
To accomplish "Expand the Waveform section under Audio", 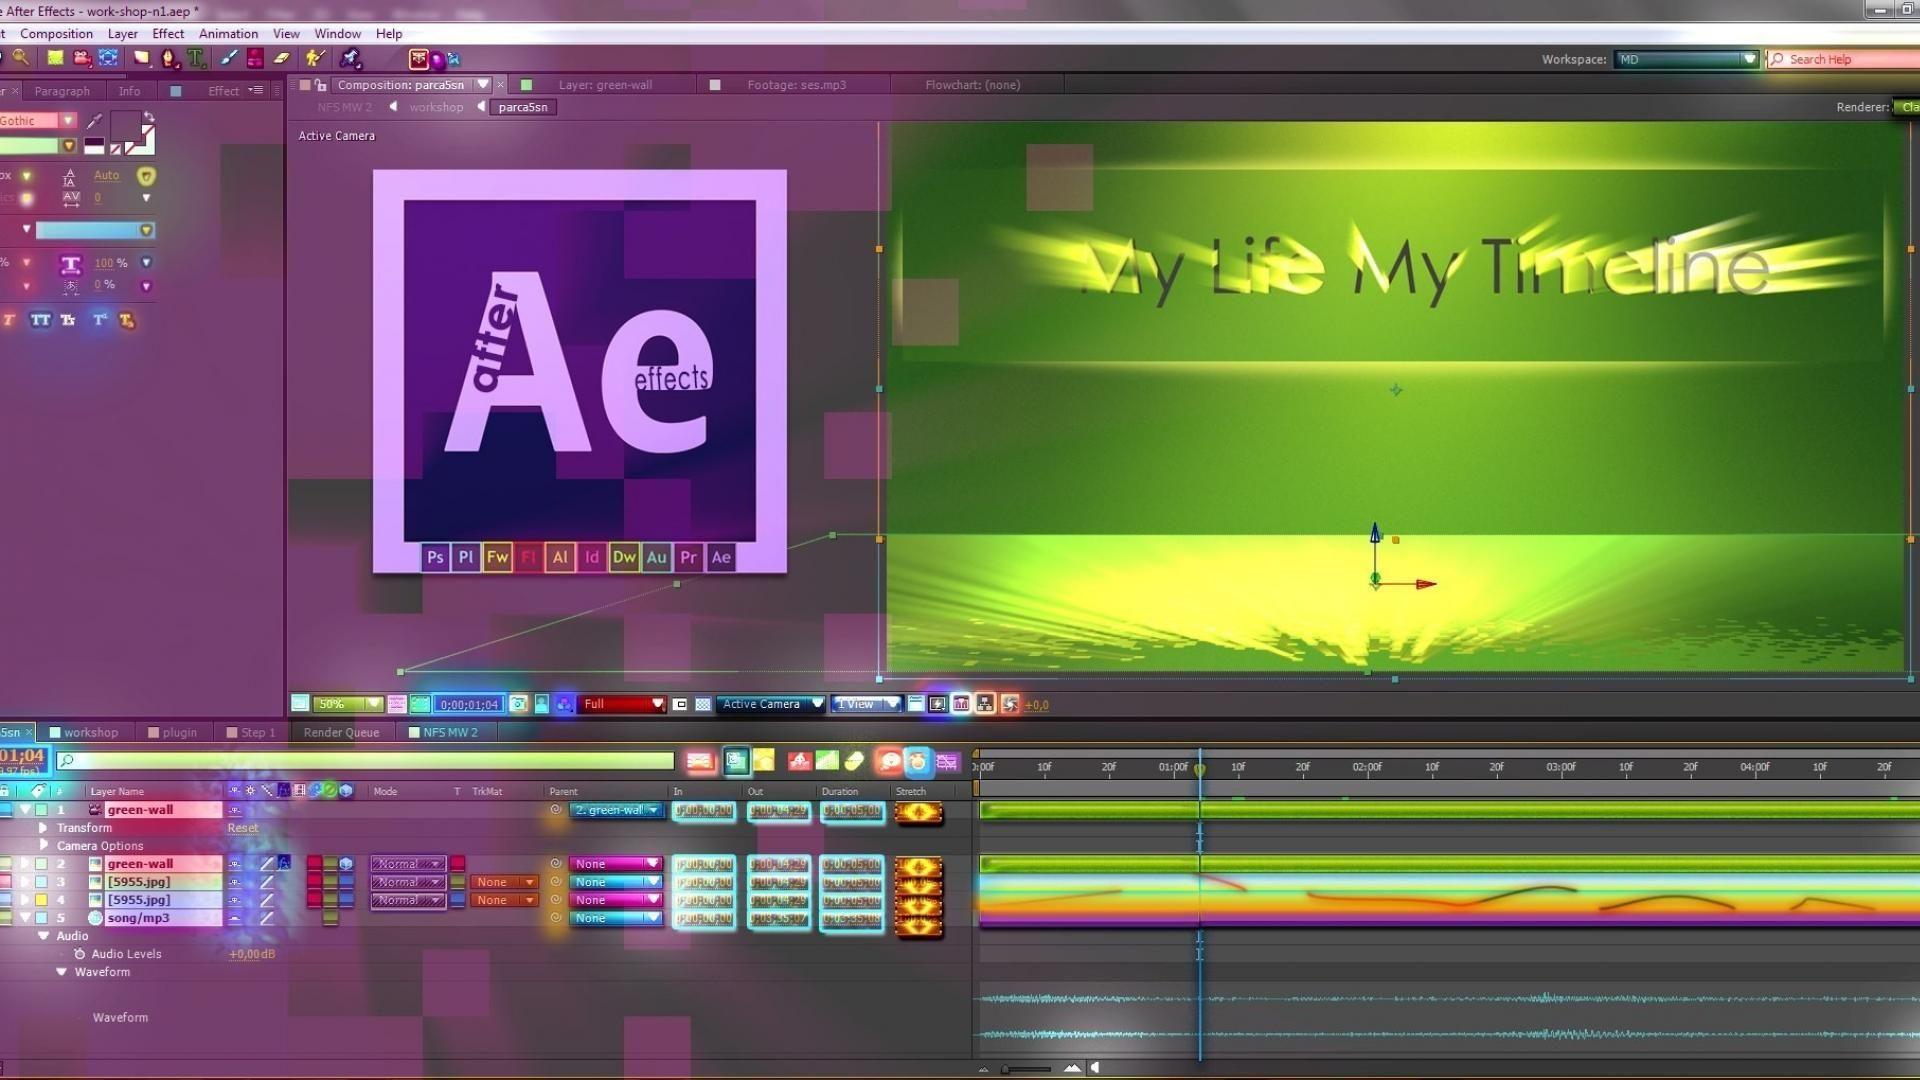I will tap(63, 972).
